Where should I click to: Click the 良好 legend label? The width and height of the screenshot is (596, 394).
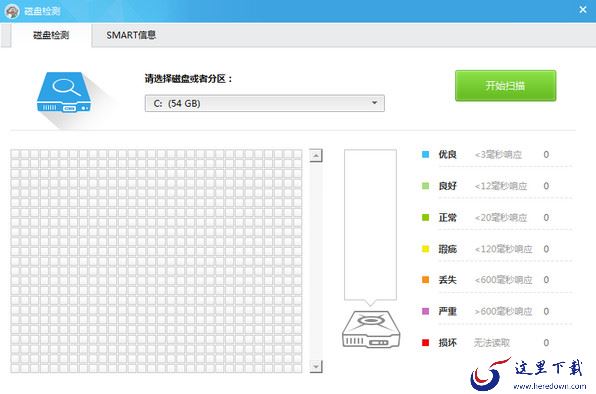[x=447, y=186]
